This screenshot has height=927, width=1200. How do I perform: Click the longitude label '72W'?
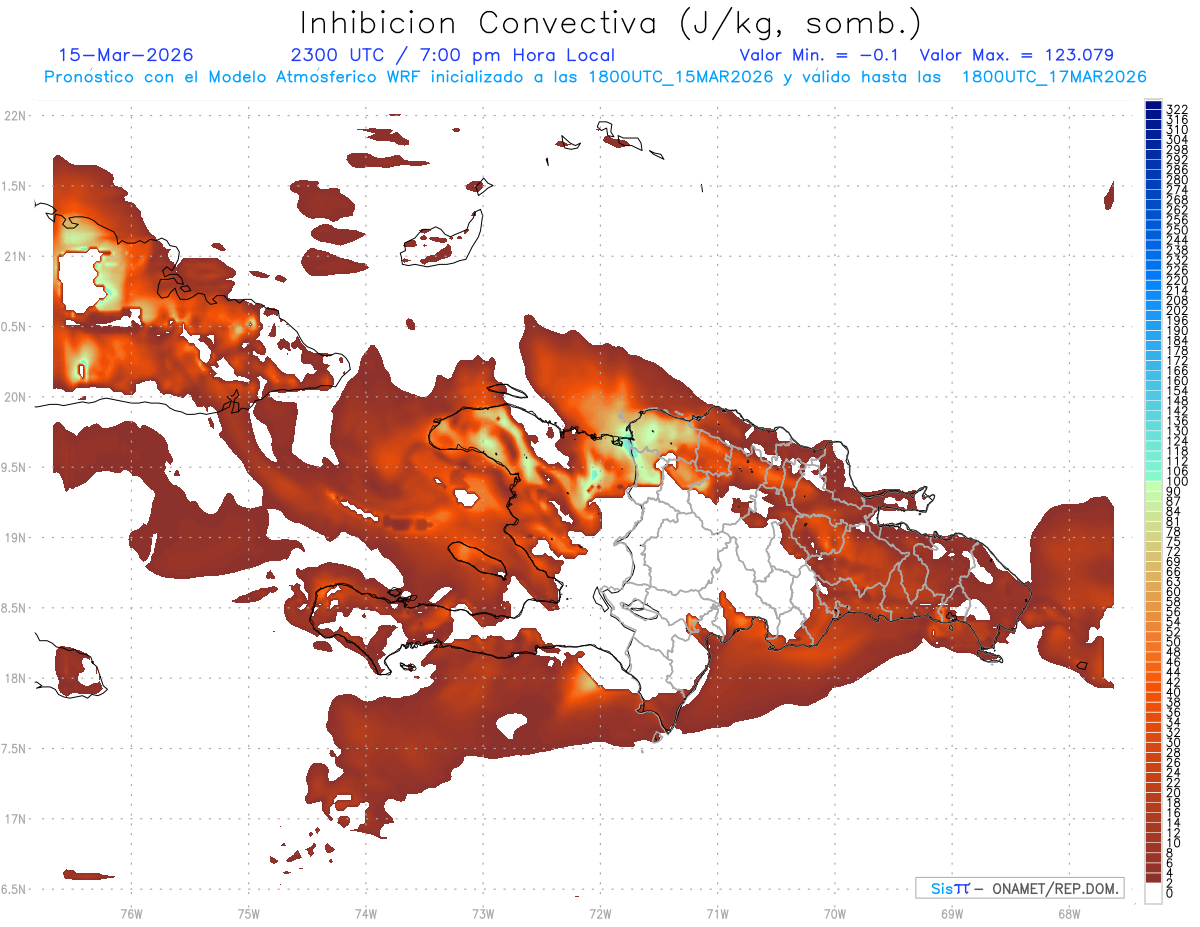click(600, 913)
